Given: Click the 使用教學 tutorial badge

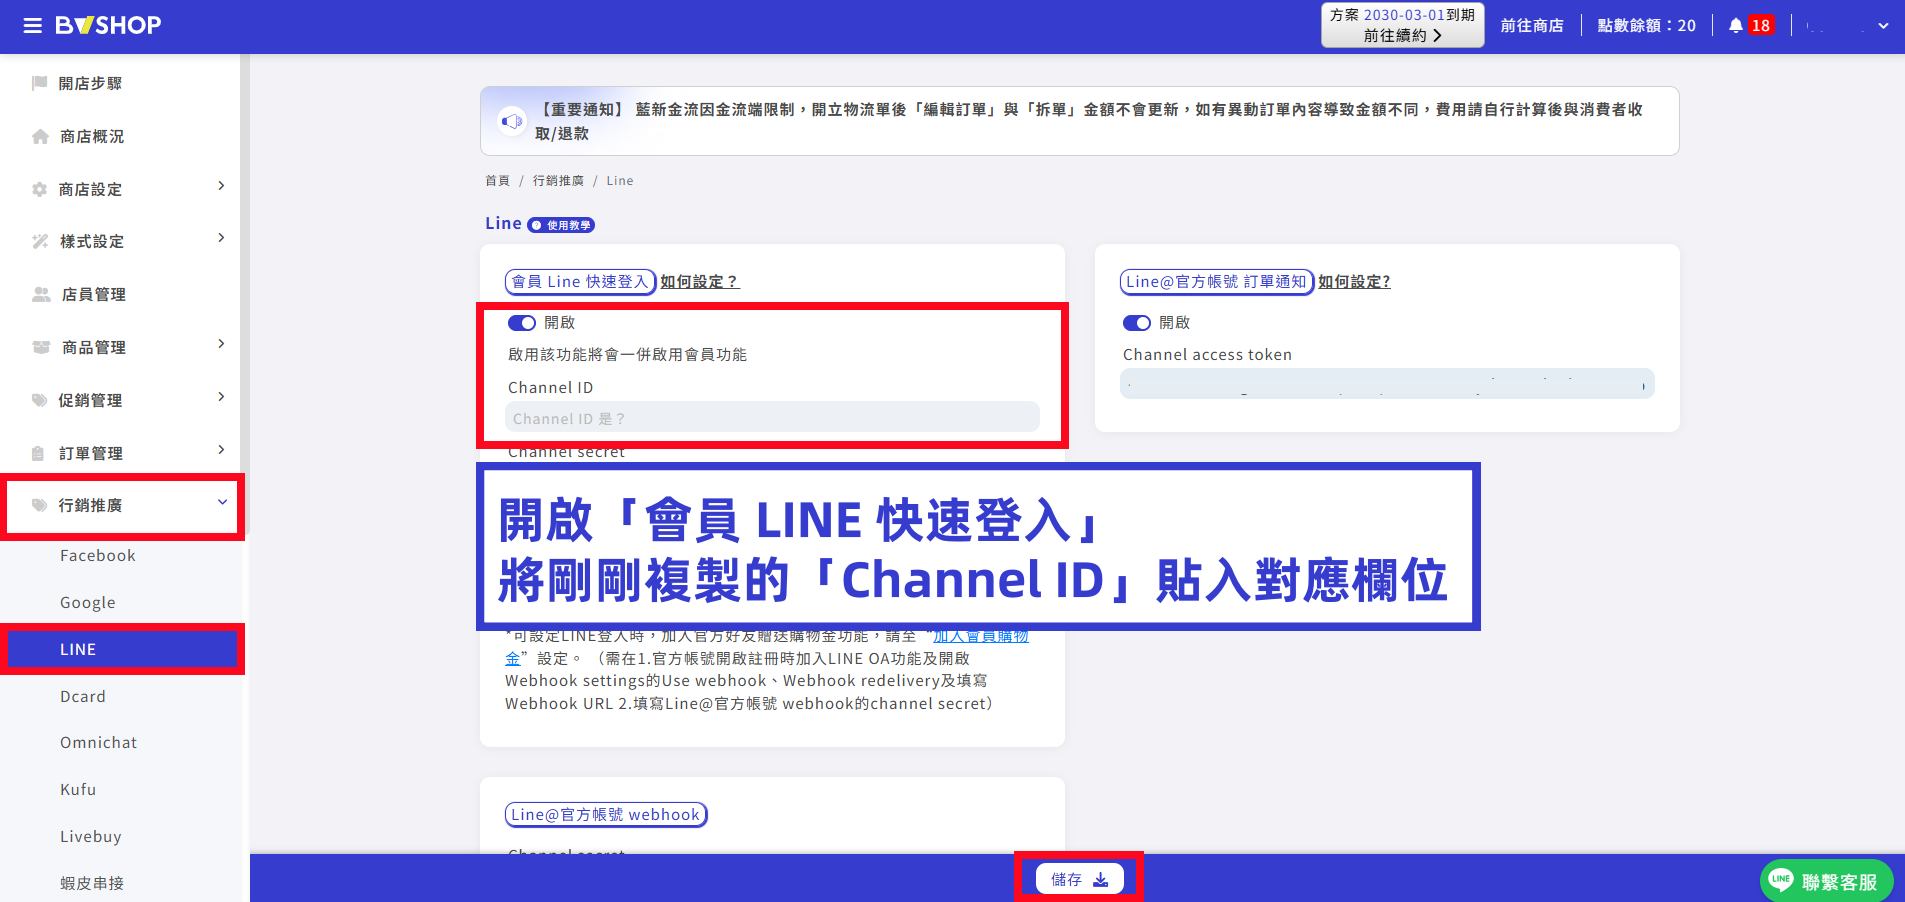Looking at the screenshot, I should tap(561, 225).
